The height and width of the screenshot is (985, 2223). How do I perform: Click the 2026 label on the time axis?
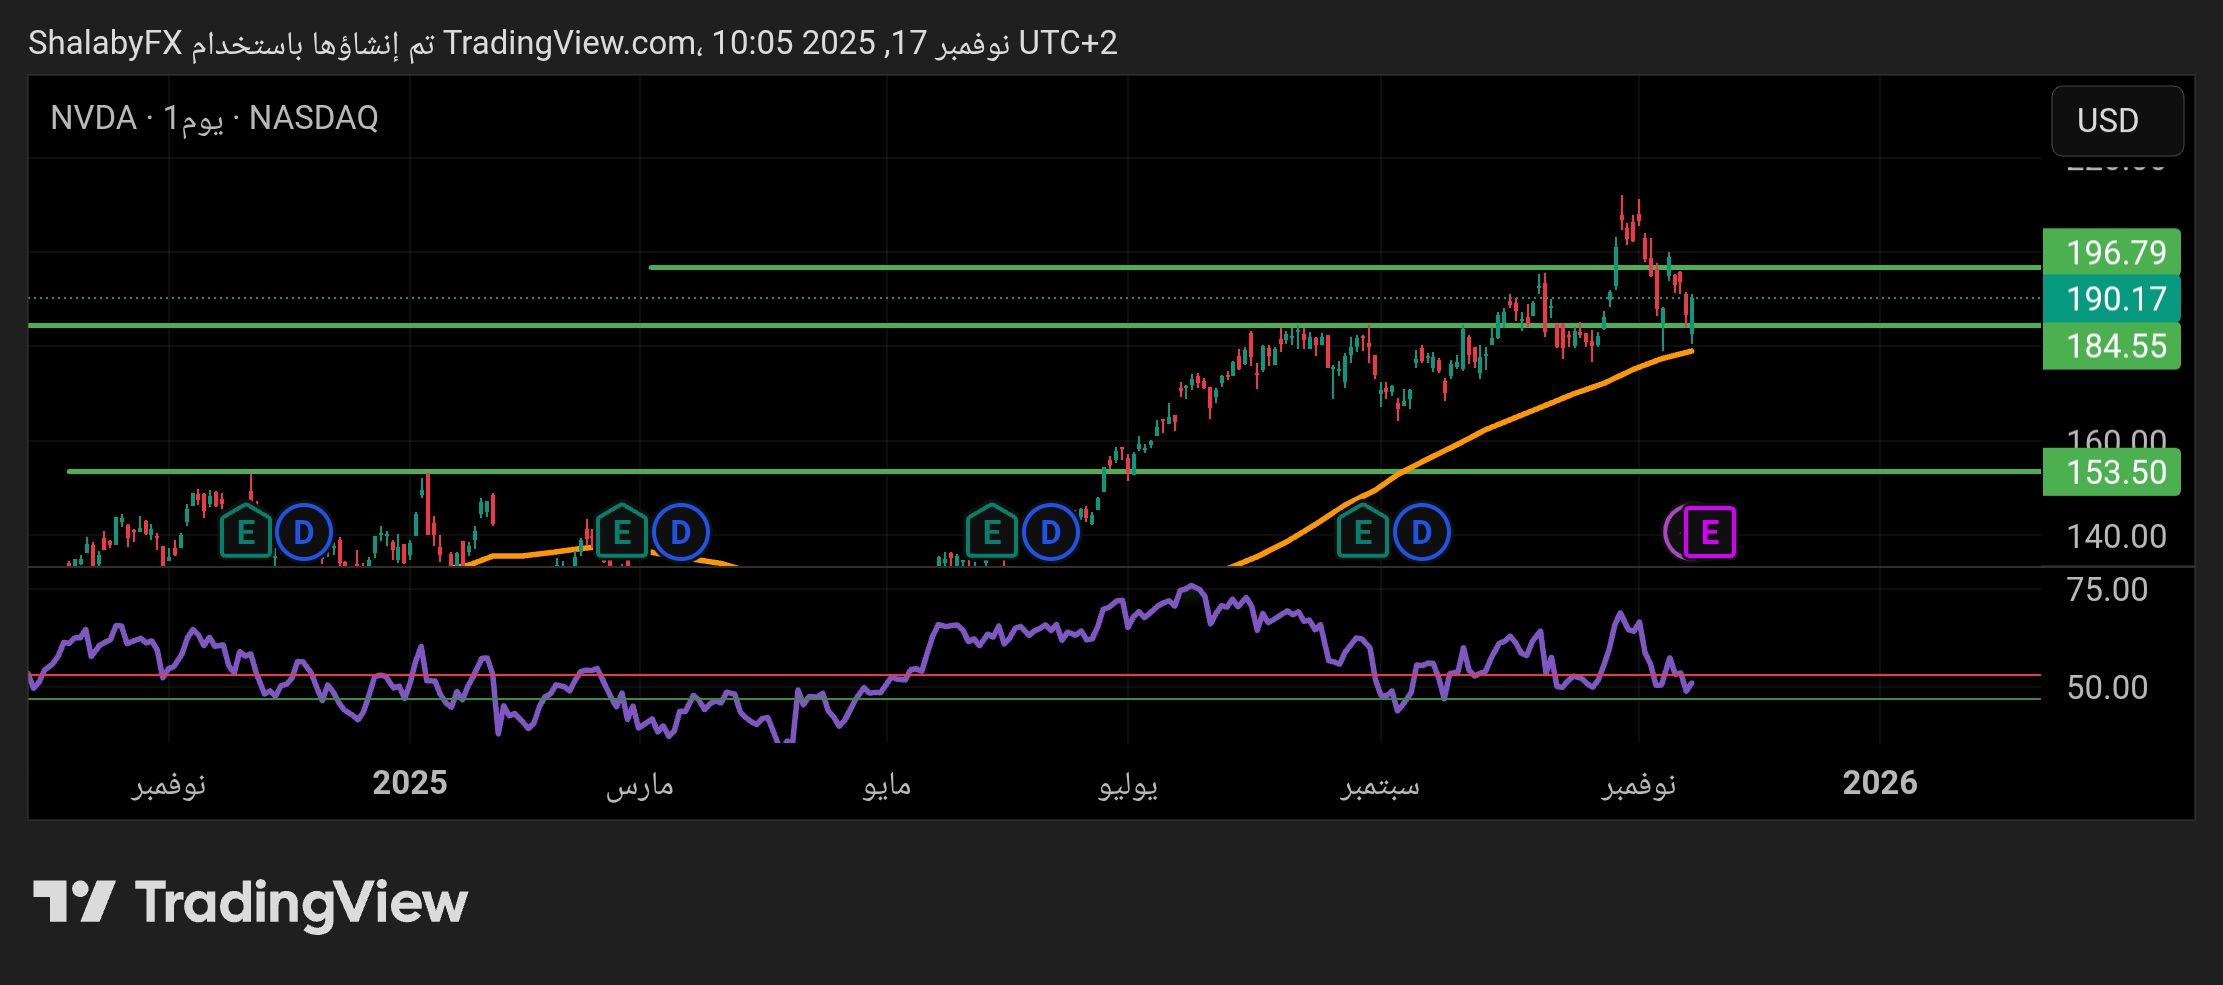pyautogui.click(x=1879, y=783)
